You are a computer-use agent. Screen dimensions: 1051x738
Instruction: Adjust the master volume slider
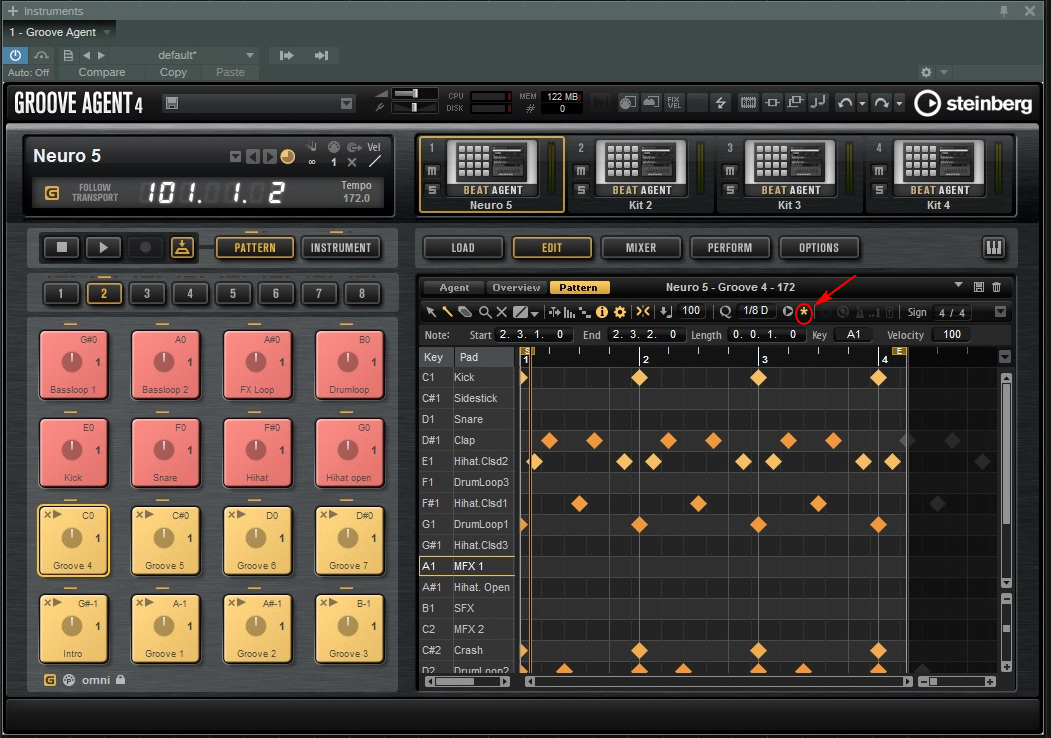click(x=414, y=93)
